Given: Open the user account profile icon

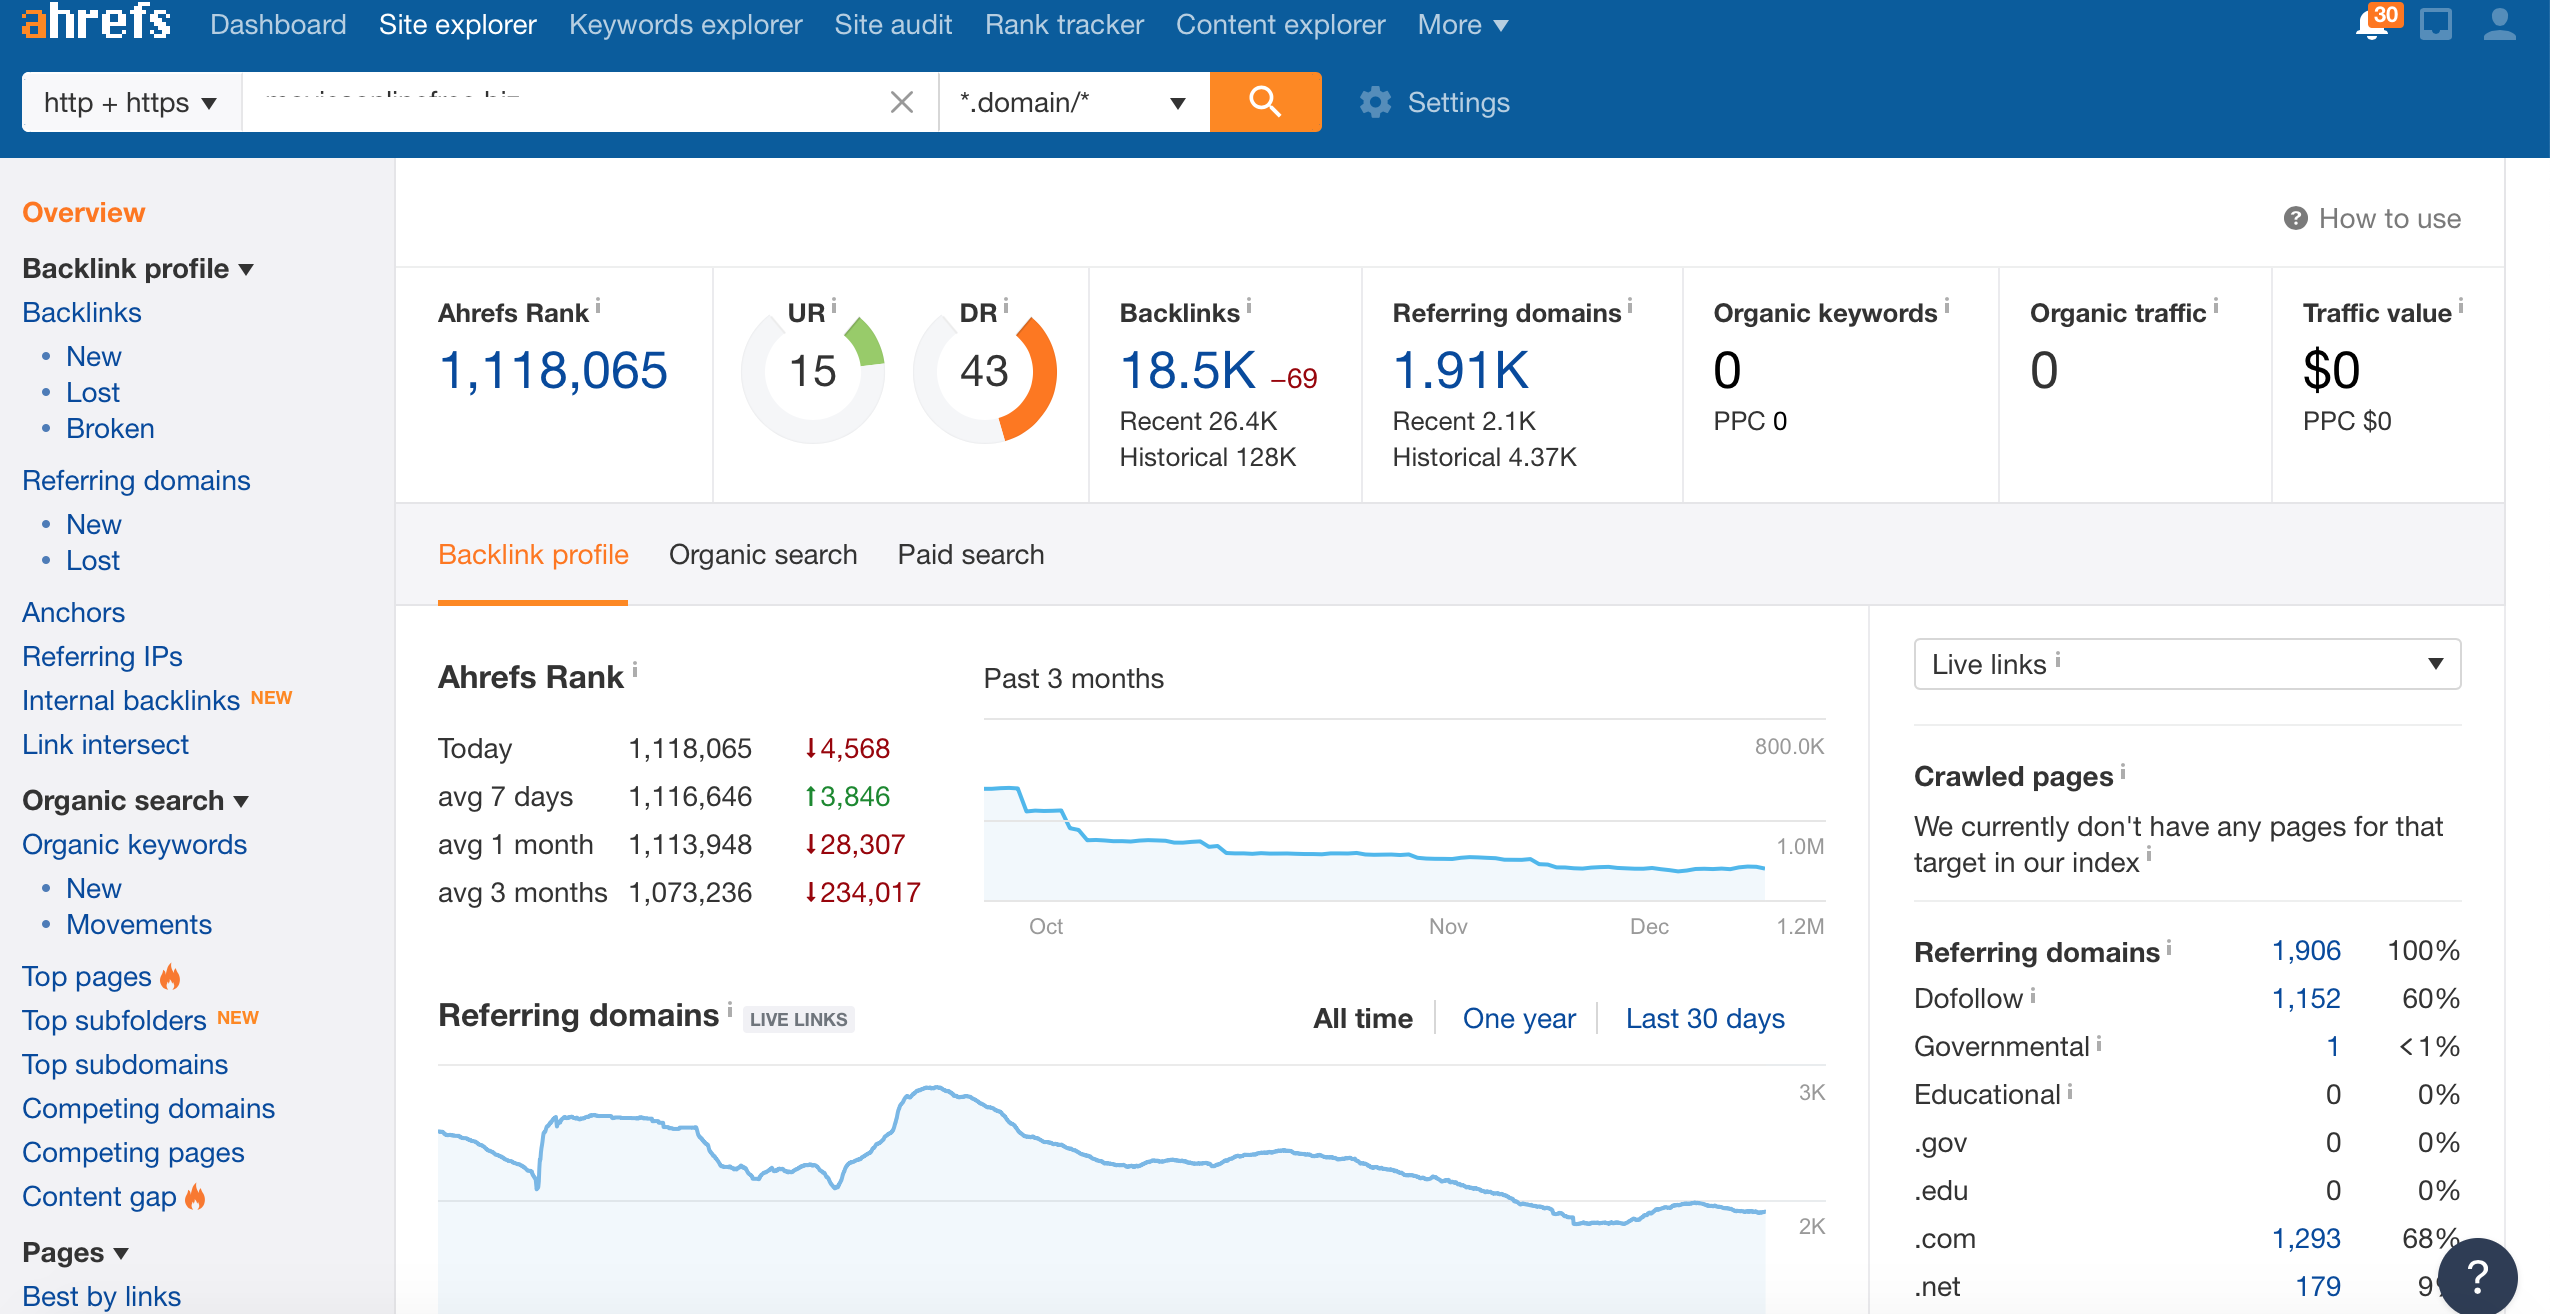Looking at the screenshot, I should [x=2500, y=24].
